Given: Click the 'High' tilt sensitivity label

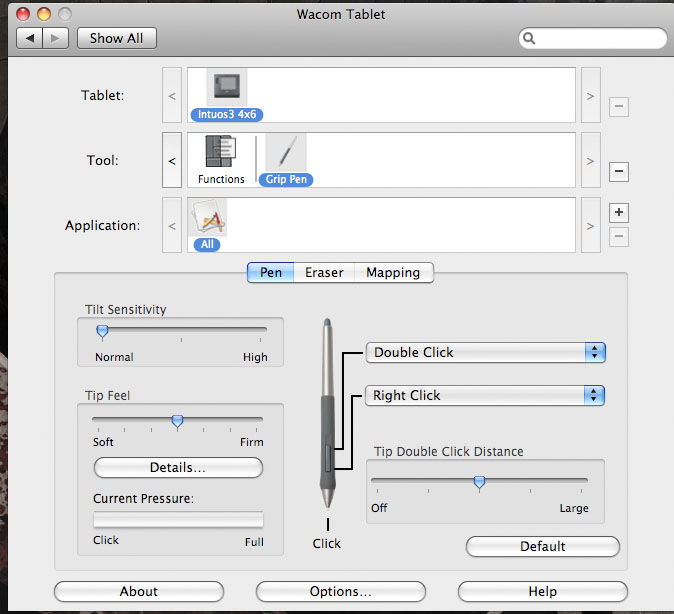Looking at the screenshot, I should (255, 357).
